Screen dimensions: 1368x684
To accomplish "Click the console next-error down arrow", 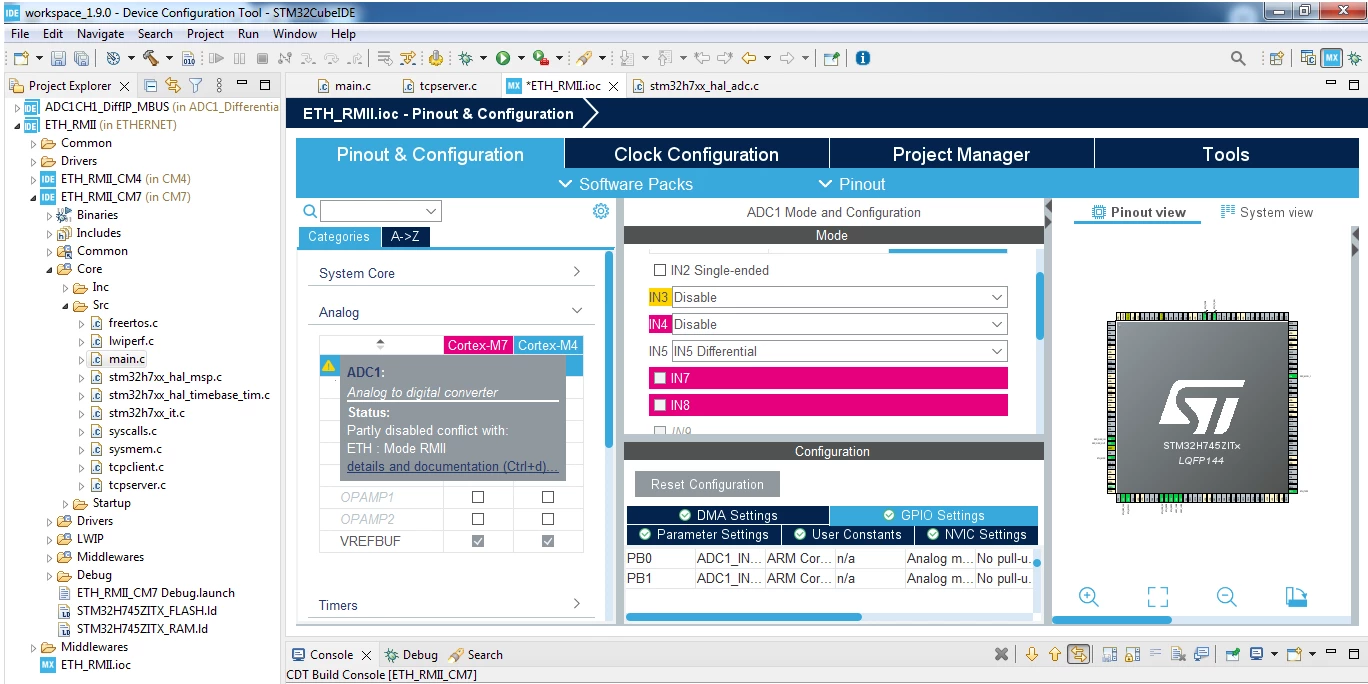I will [x=1032, y=654].
